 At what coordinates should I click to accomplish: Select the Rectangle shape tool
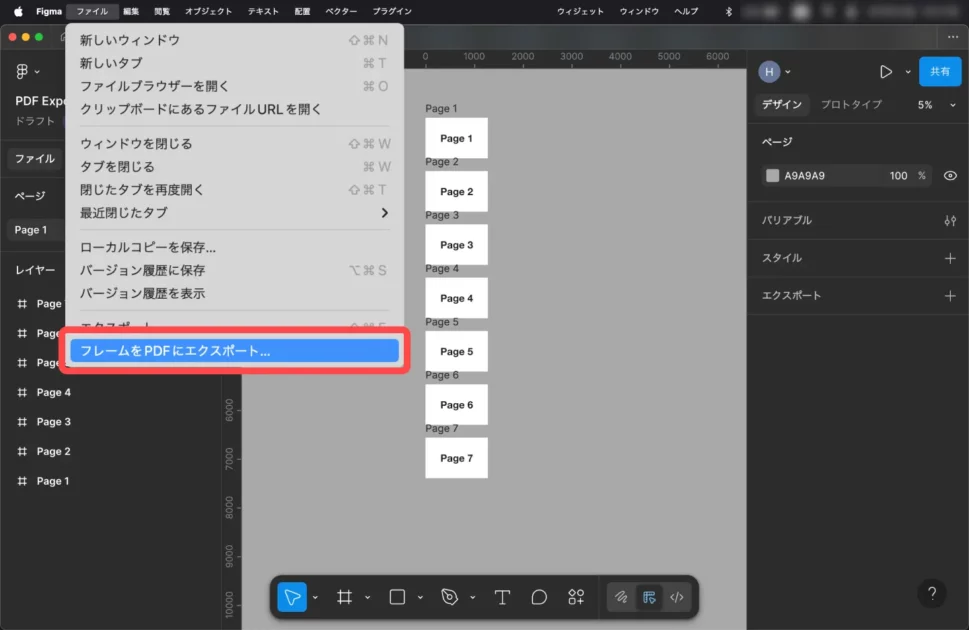tap(397, 597)
